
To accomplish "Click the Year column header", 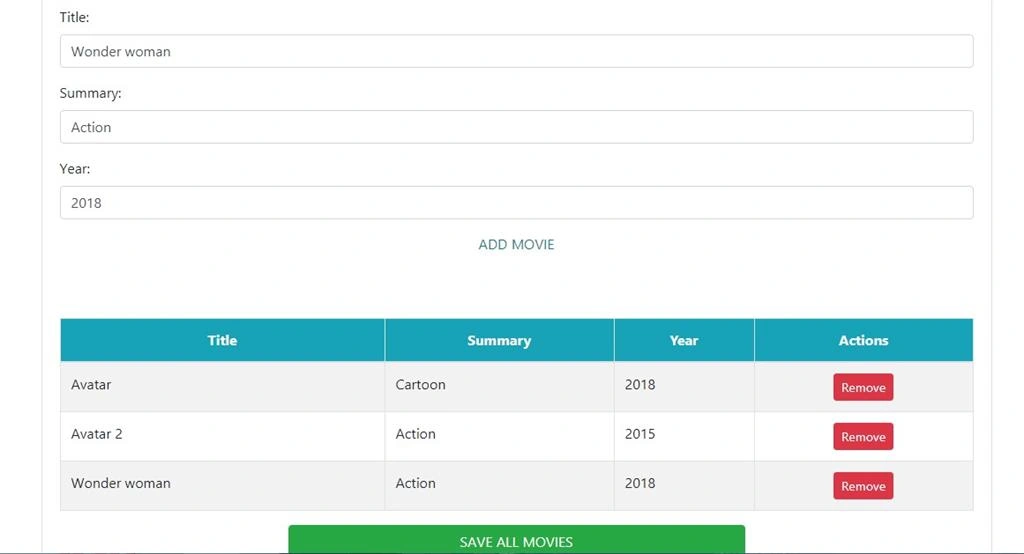I will 684,340.
